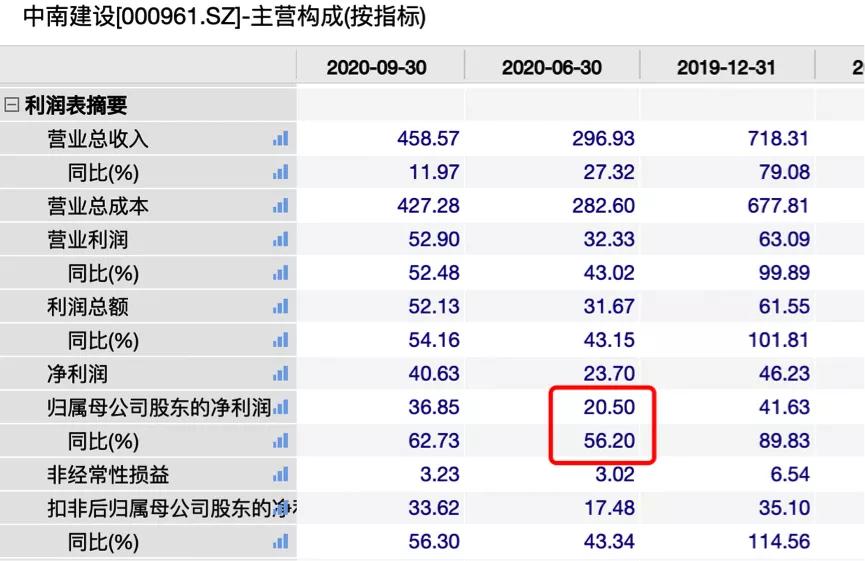Click the value 40.63
Viewport: 865px width, 561px height.
pyautogui.click(x=434, y=373)
